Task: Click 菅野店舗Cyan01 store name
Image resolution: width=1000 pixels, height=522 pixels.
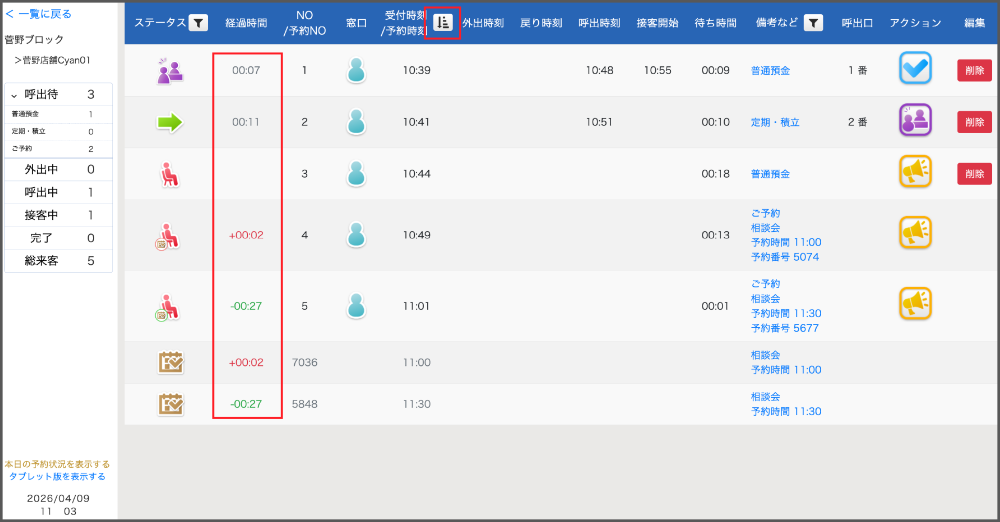Action: (x=56, y=60)
